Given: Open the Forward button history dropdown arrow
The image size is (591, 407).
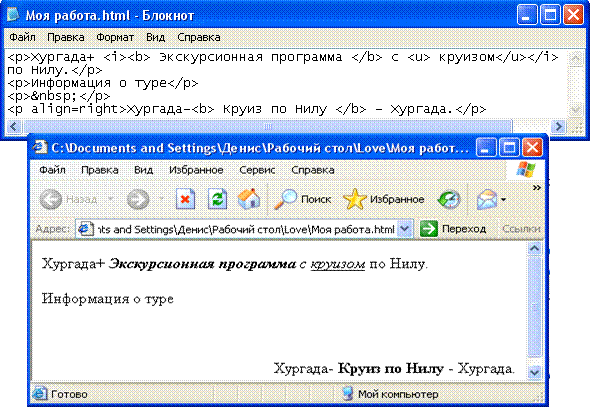Looking at the screenshot, I should pyautogui.click(x=161, y=199).
